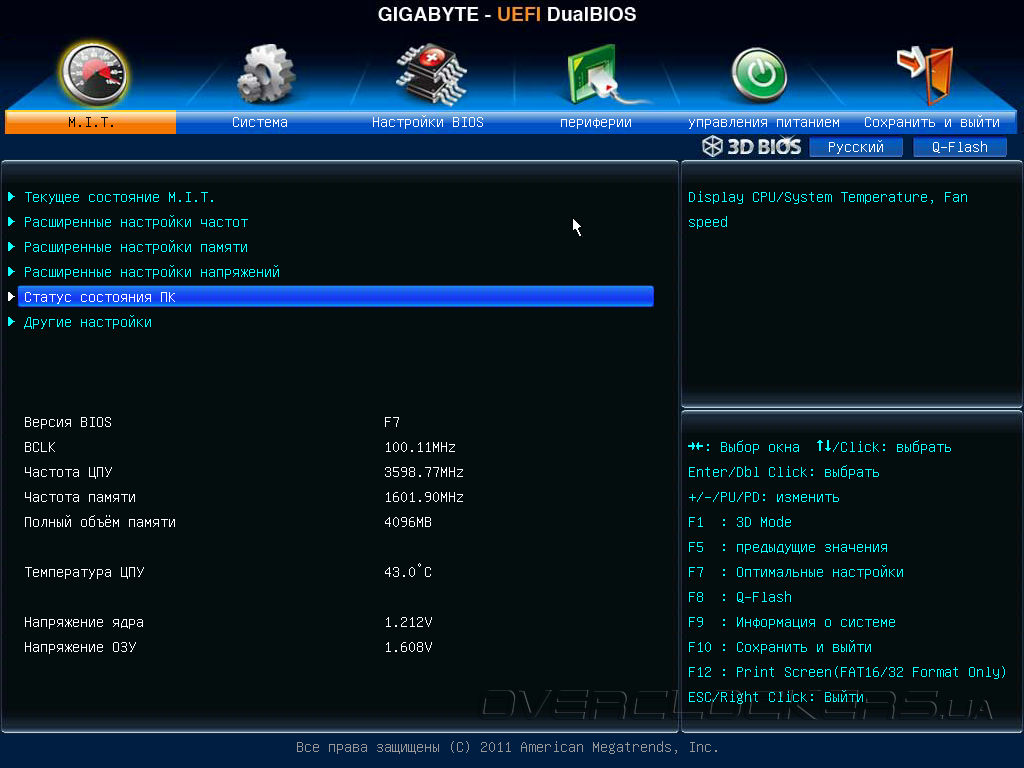
Task: Launch the Q-Flash button
Action: [959, 147]
